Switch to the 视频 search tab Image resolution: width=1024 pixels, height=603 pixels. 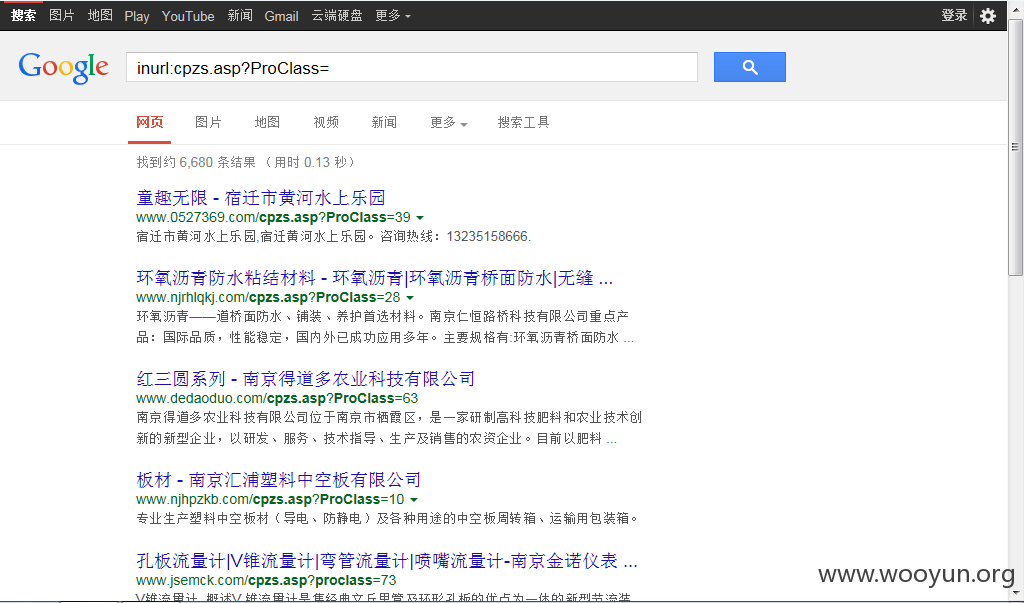326,122
